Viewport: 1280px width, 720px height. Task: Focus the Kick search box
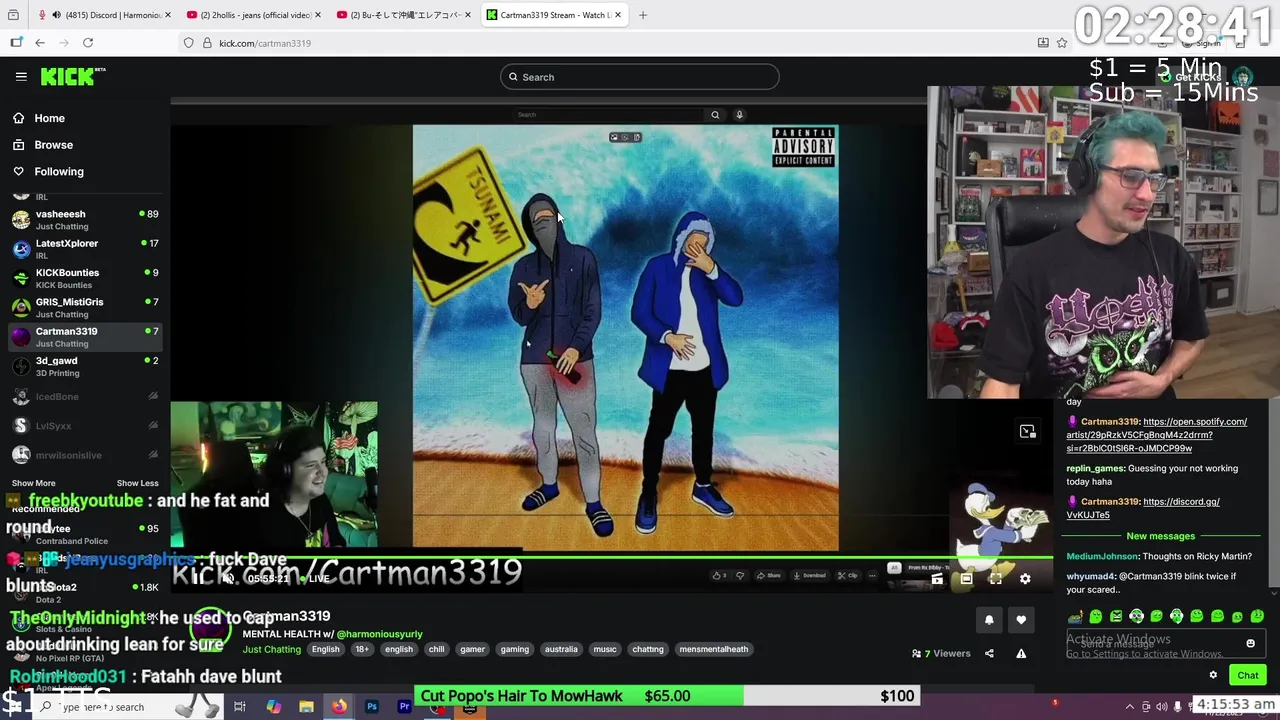[x=640, y=77]
